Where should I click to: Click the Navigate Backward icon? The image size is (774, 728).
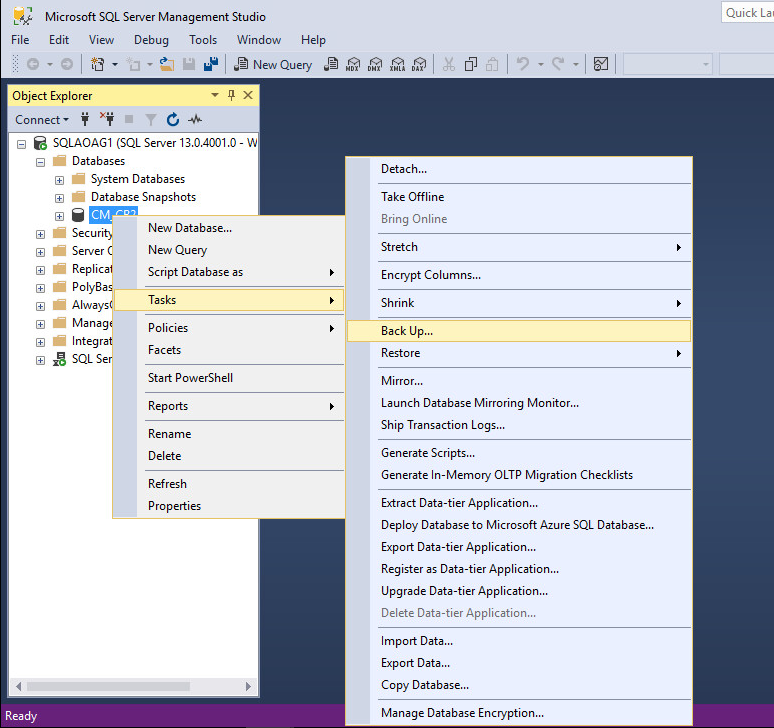pyautogui.click(x=33, y=64)
